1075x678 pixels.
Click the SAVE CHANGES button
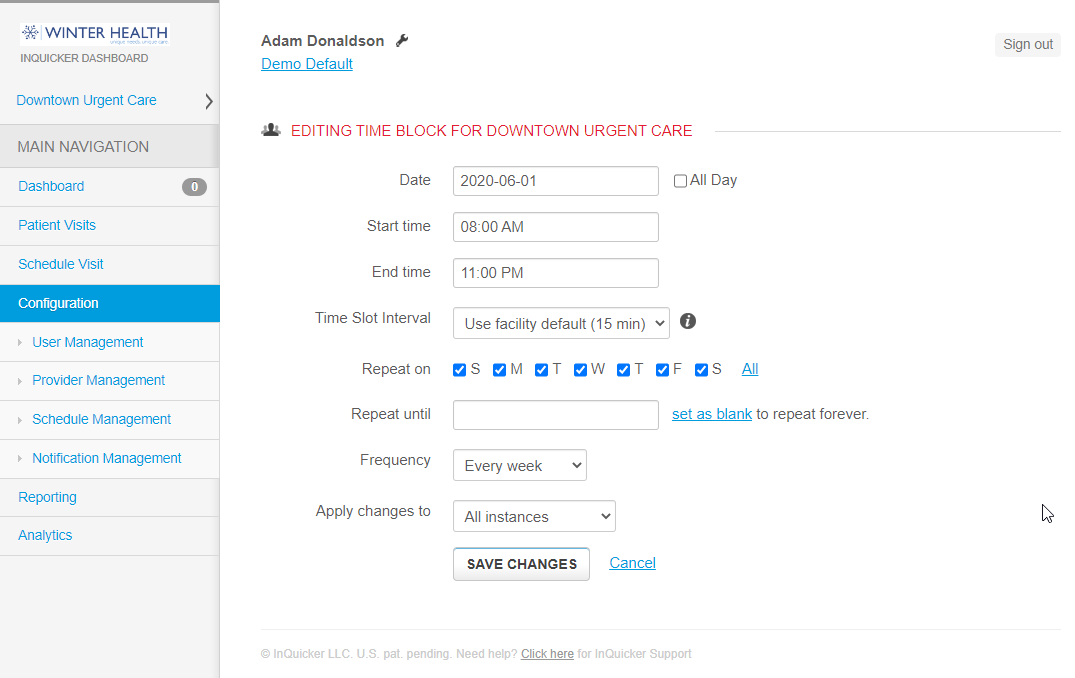[x=521, y=564]
